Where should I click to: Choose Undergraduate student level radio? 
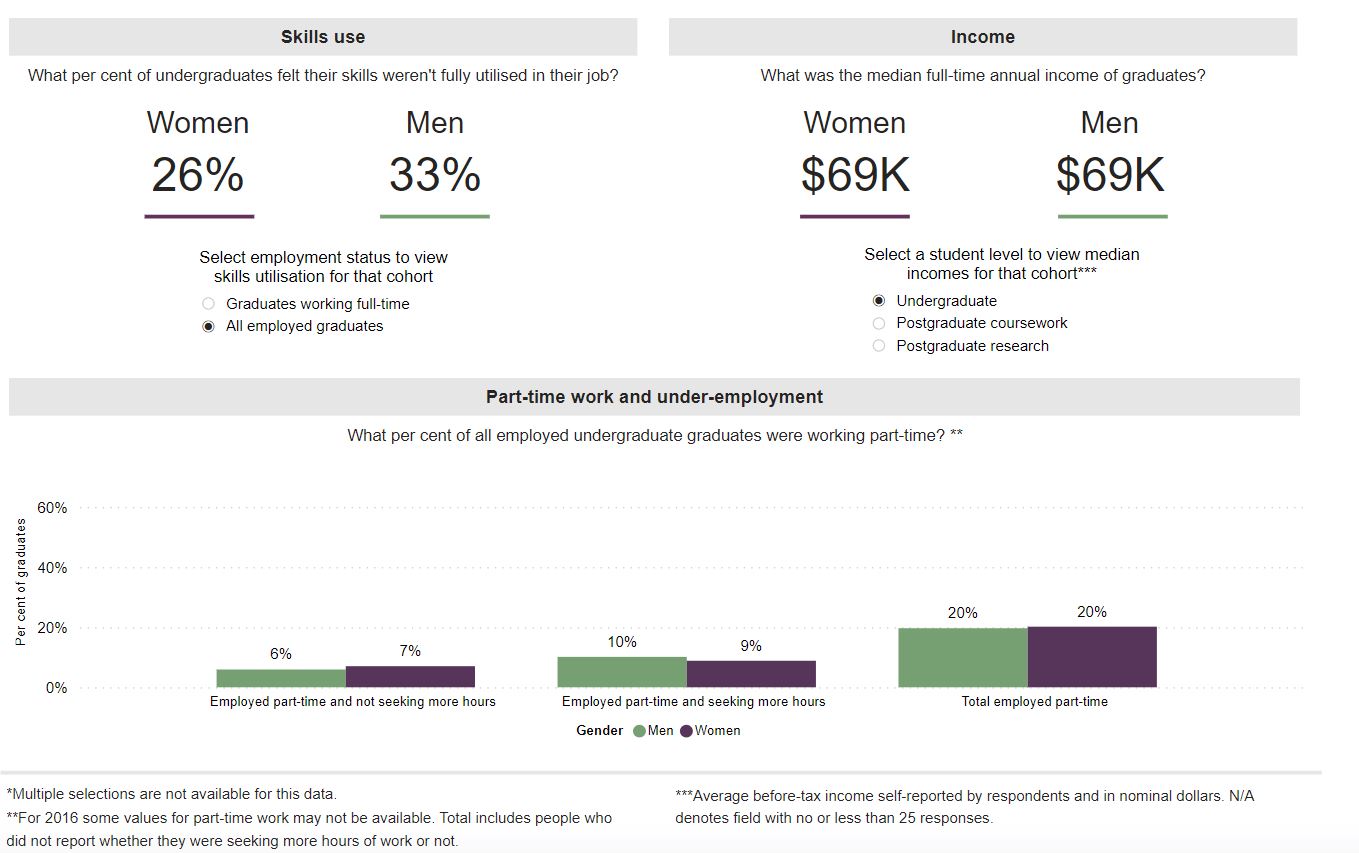pyautogui.click(x=879, y=301)
